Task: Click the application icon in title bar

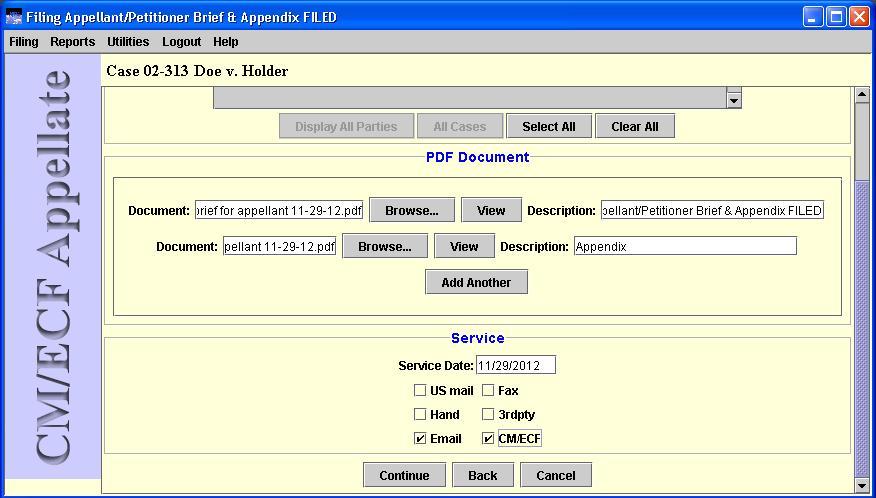Action: click(13, 17)
